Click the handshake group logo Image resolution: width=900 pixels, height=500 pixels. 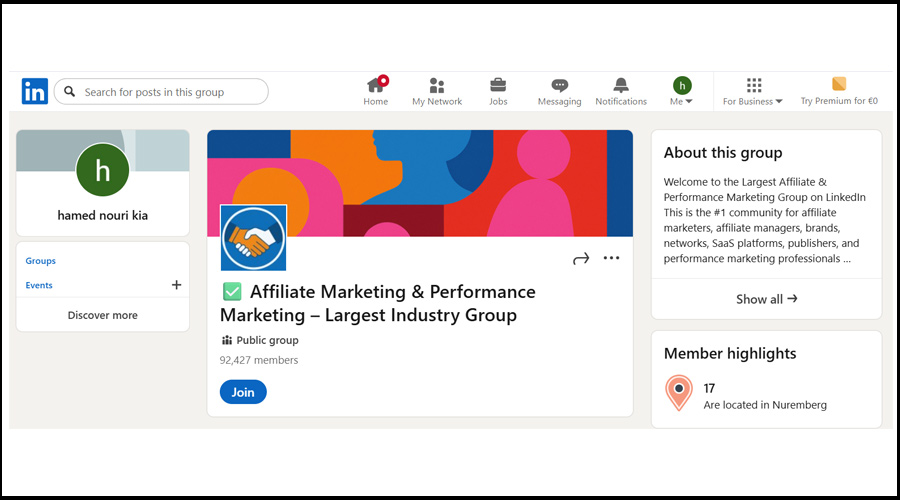pyautogui.click(x=253, y=238)
